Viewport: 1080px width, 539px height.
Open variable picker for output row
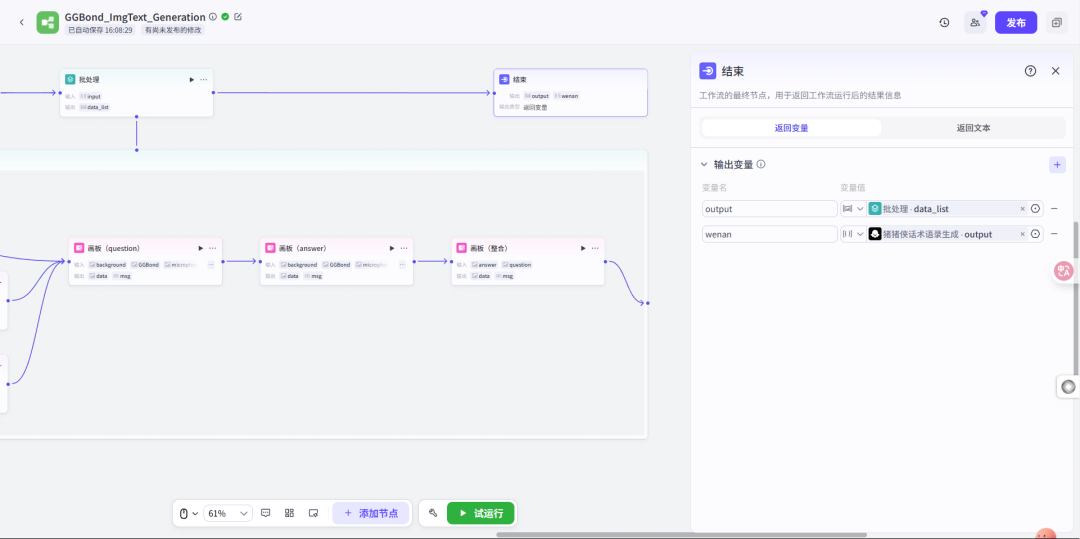[x=1035, y=209]
